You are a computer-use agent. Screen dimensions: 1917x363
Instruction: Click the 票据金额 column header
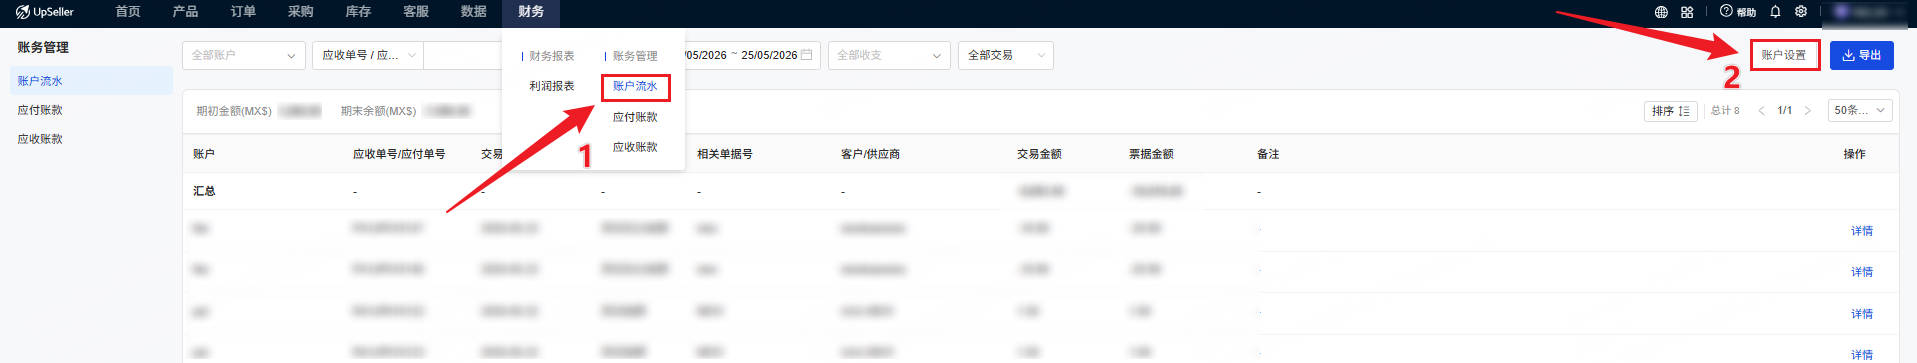tap(1151, 154)
